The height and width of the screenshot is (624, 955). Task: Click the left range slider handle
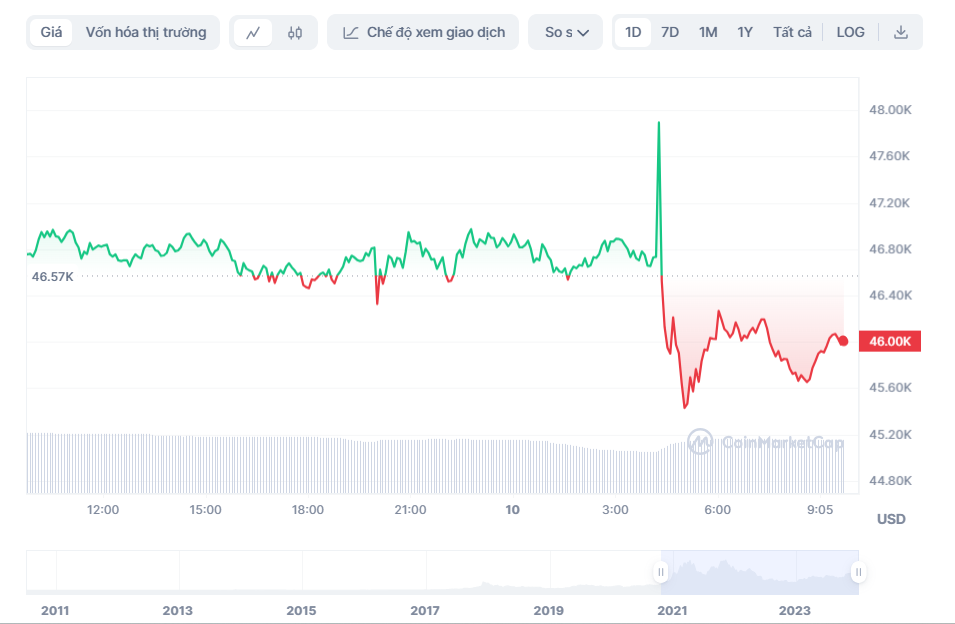[660, 572]
